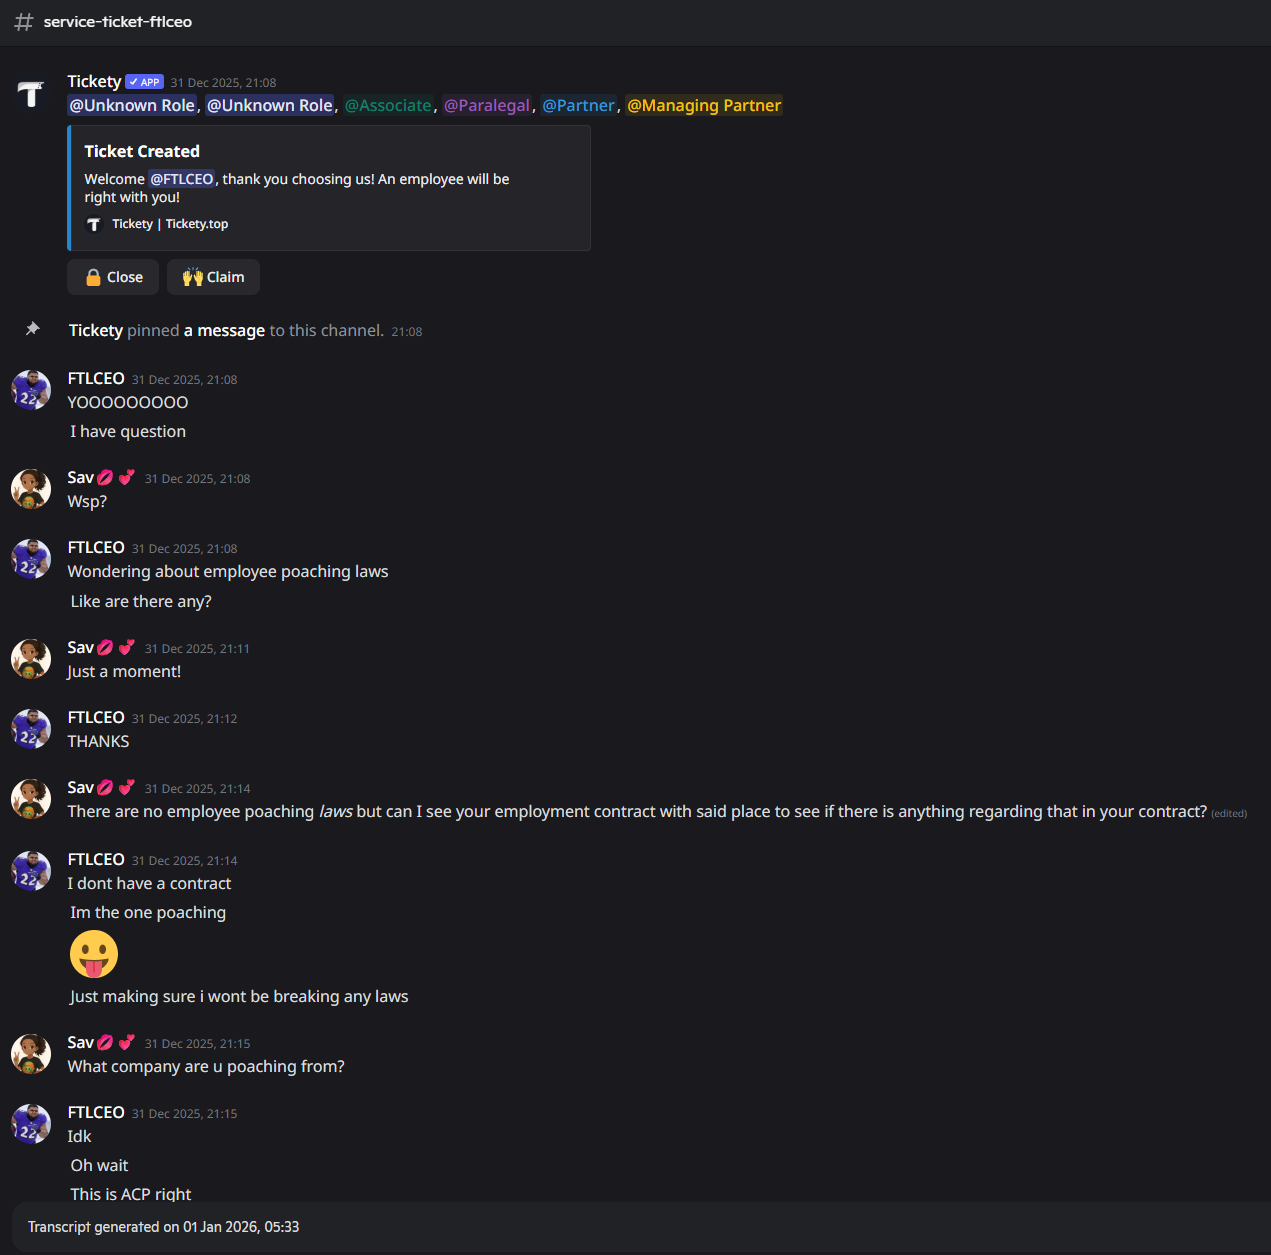Open the pinned "a message" link

(x=224, y=331)
